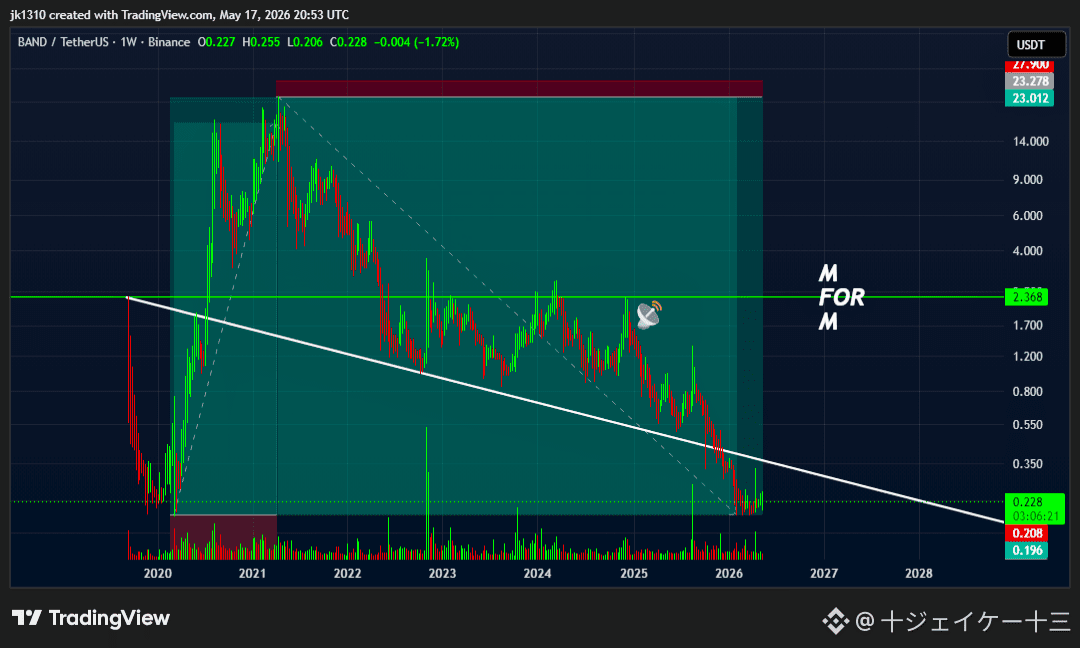Click the 6.000 price axis label

[1028, 216]
